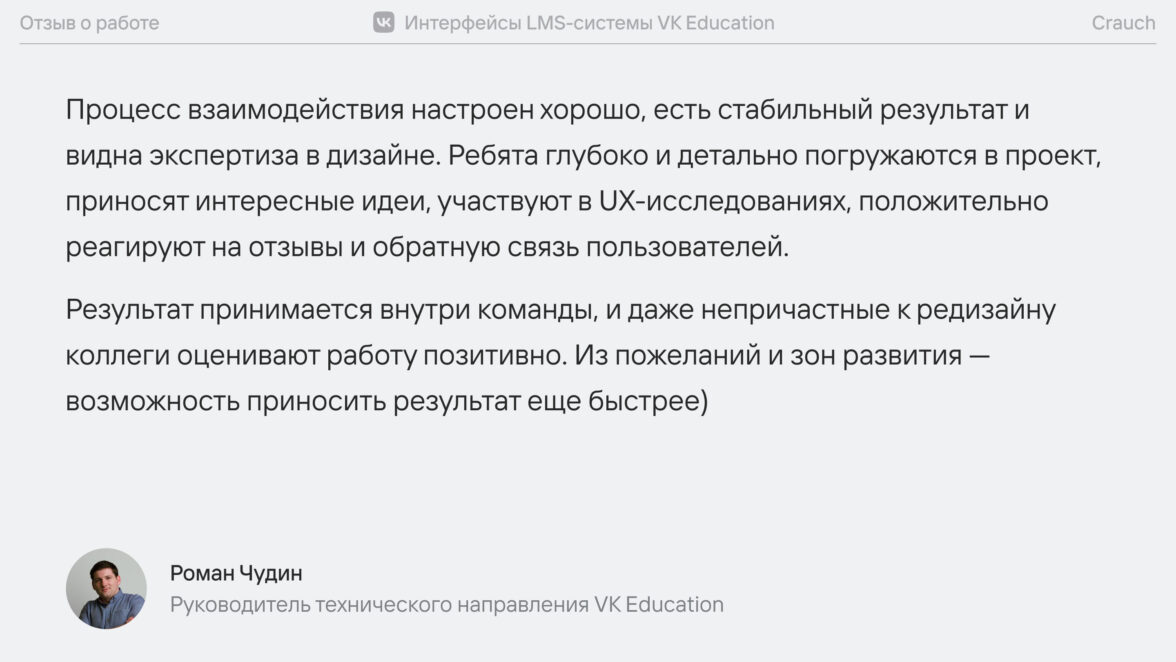Click the phrase "стабильный результат"
The image size is (1176, 662).
pyautogui.click(x=850, y=109)
